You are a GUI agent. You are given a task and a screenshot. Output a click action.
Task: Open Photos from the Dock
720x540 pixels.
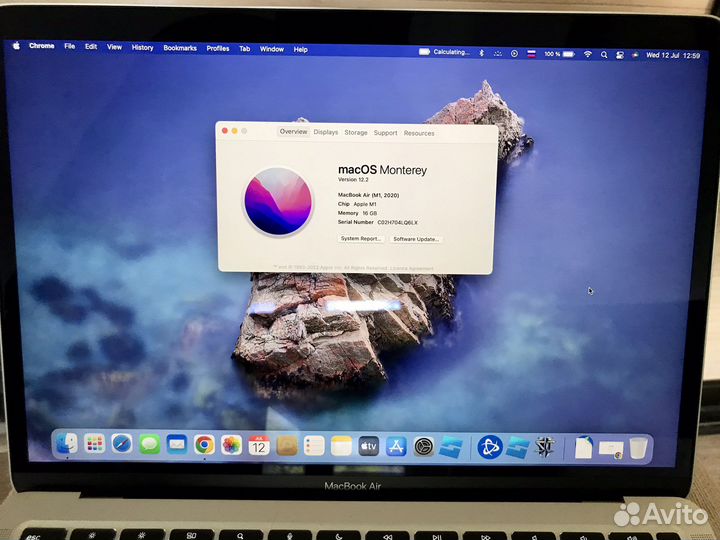point(231,445)
